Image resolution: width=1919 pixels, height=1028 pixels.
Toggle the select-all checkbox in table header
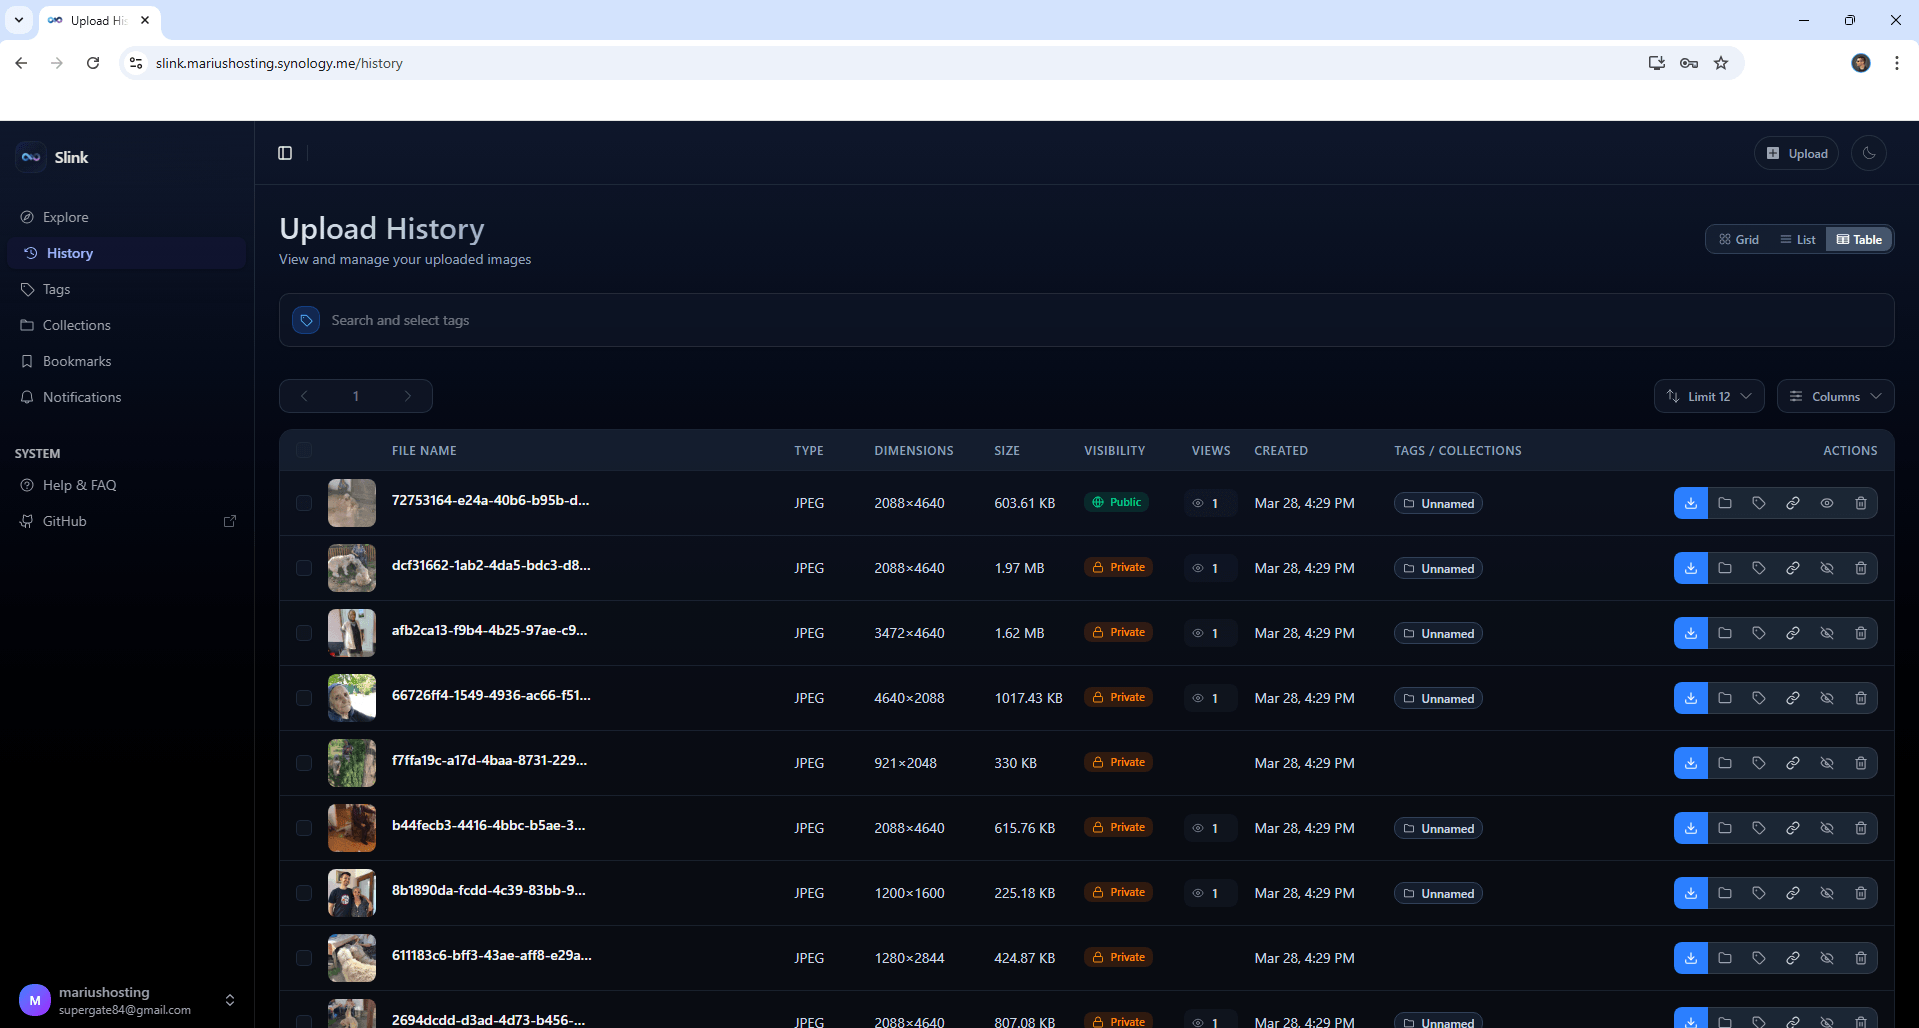pos(304,450)
